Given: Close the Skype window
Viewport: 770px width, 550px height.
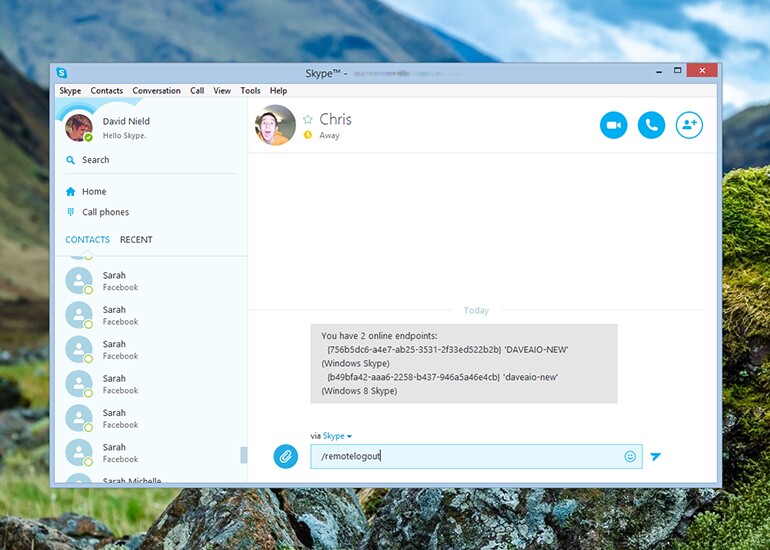Looking at the screenshot, I should click(702, 71).
